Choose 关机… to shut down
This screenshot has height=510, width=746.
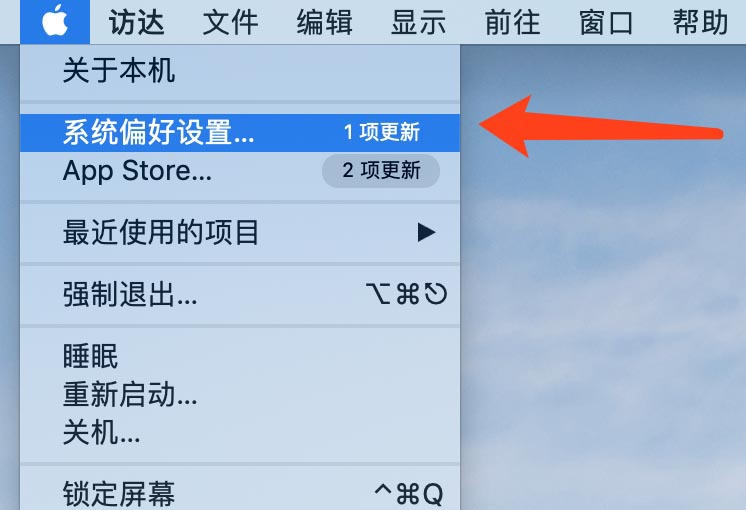point(240,432)
